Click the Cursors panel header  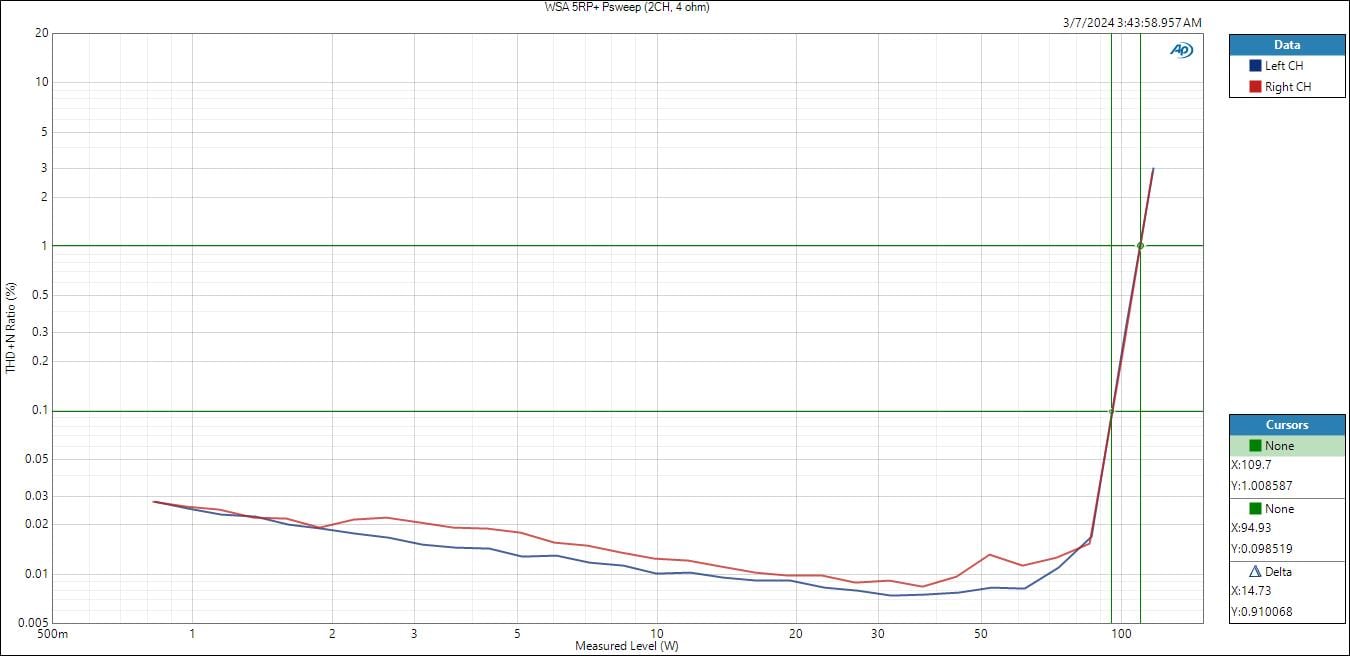pos(1287,425)
